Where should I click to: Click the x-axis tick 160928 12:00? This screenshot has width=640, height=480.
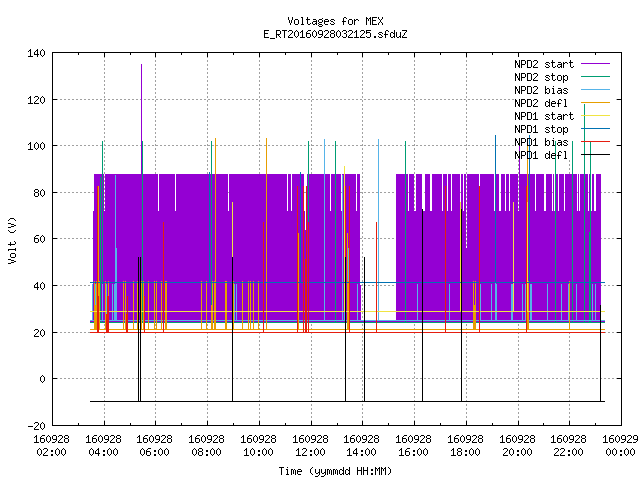(x=310, y=446)
